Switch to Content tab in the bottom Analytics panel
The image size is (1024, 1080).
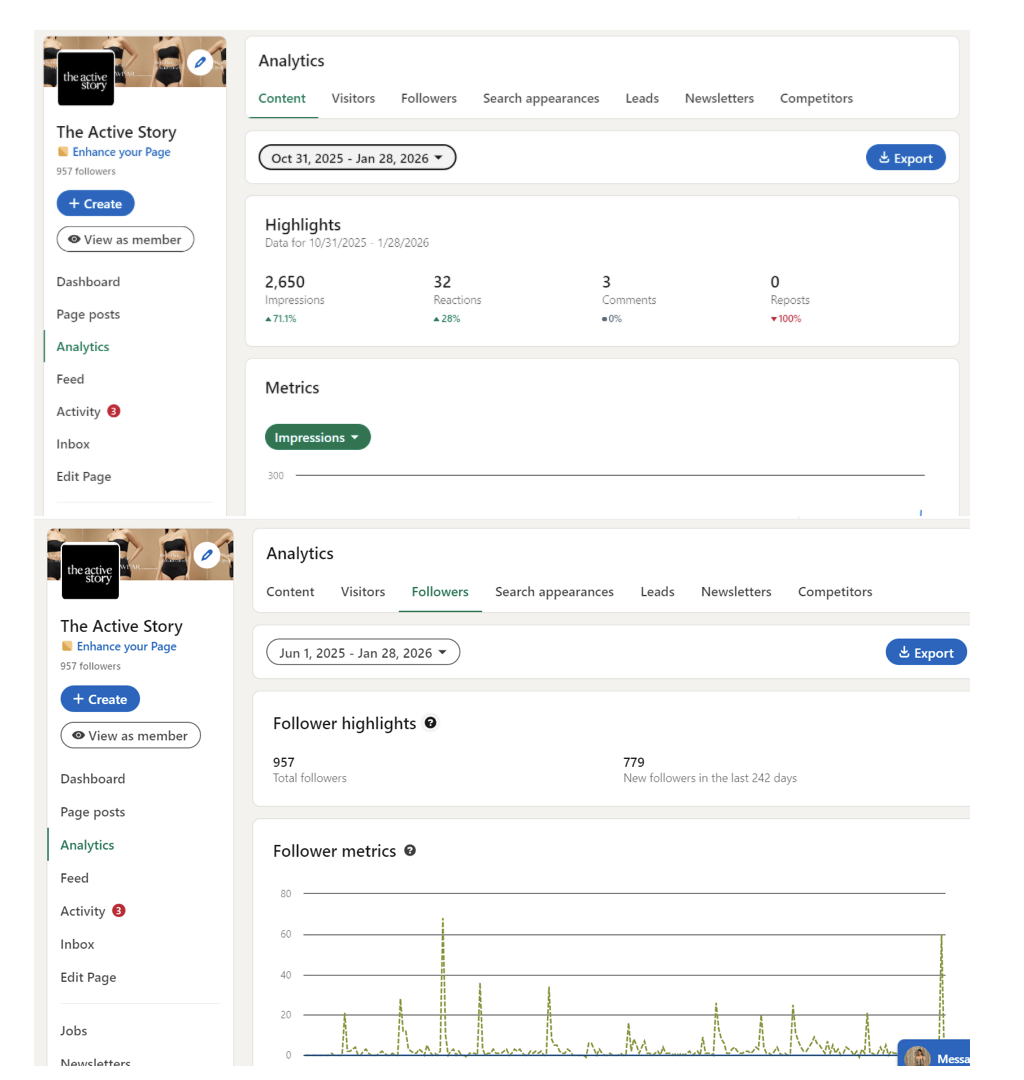pos(290,592)
